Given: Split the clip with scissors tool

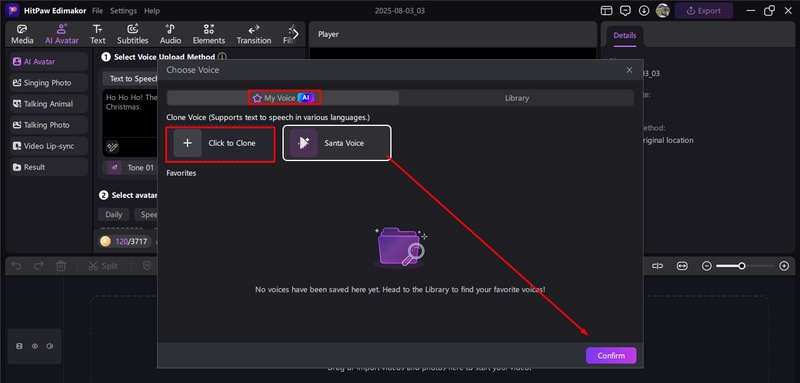Looking at the screenshot, I should point(103,266).
